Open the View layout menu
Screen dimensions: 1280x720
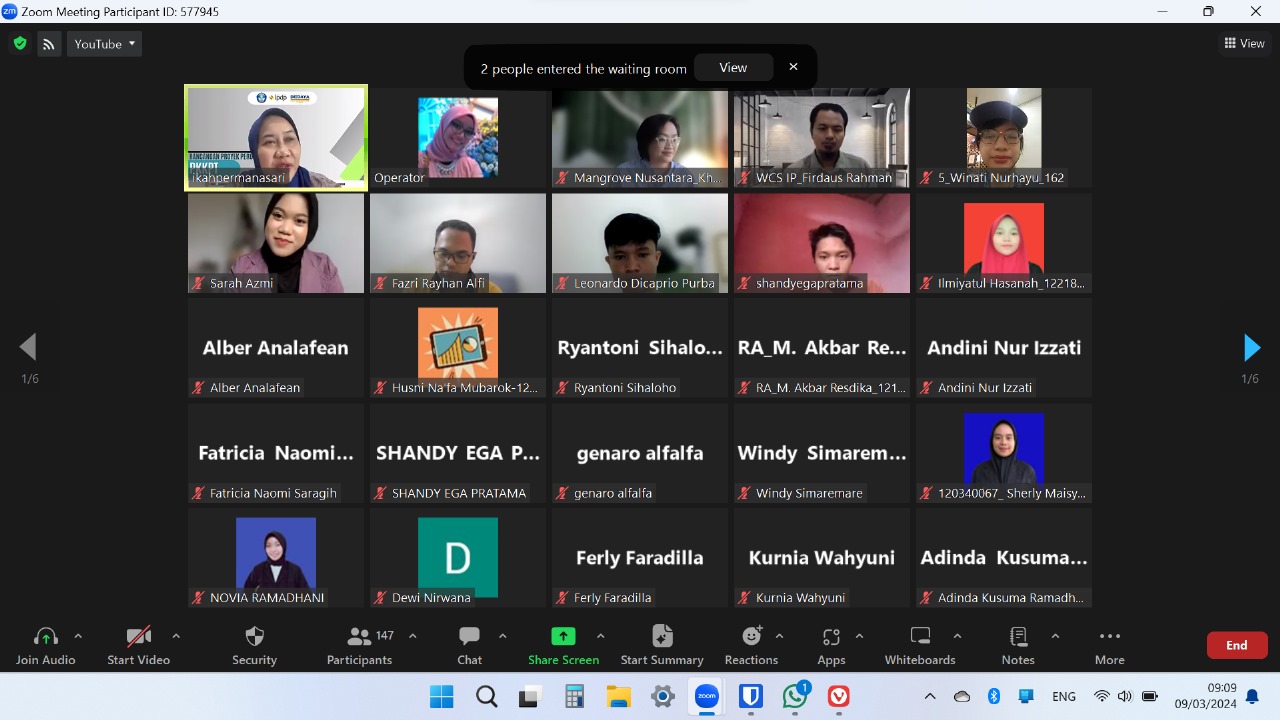point(1244,43)
